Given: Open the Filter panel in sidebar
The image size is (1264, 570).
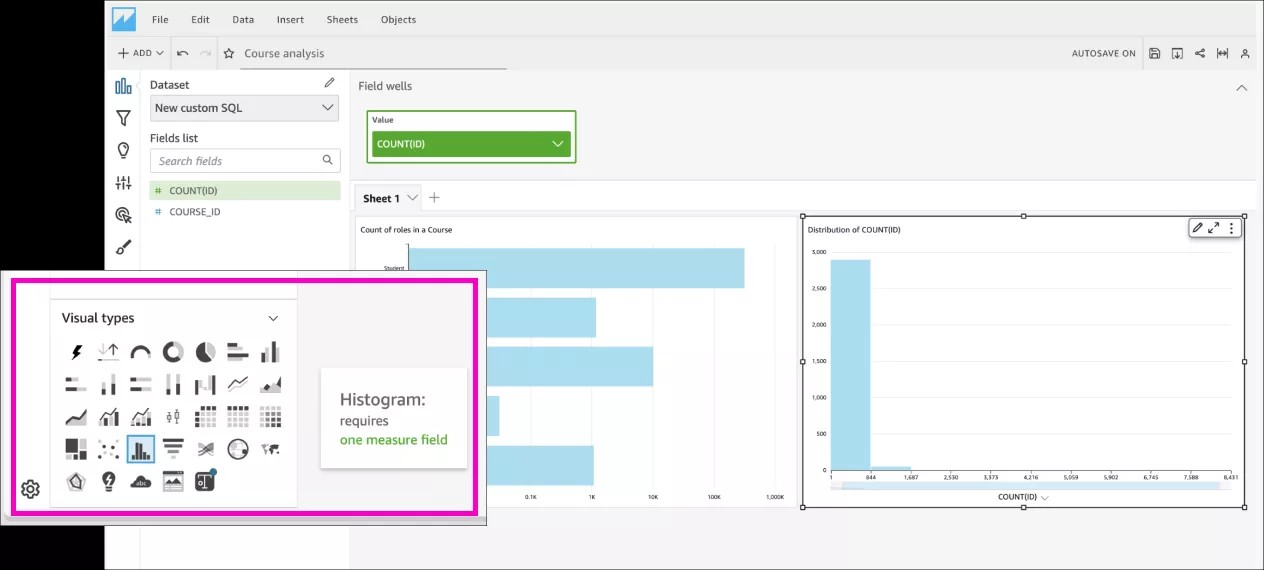Looking at the screenshot, I should point(123,118).
